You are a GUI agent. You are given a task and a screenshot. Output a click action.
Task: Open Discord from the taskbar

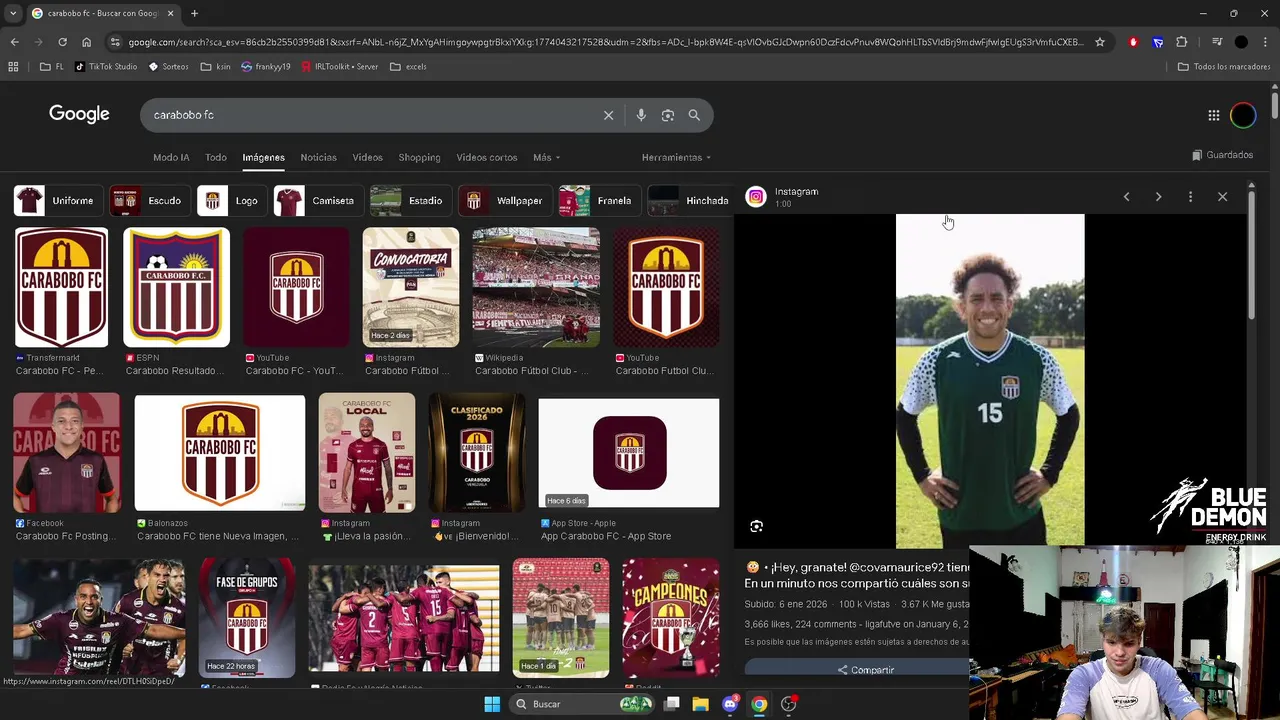point(730,704)
